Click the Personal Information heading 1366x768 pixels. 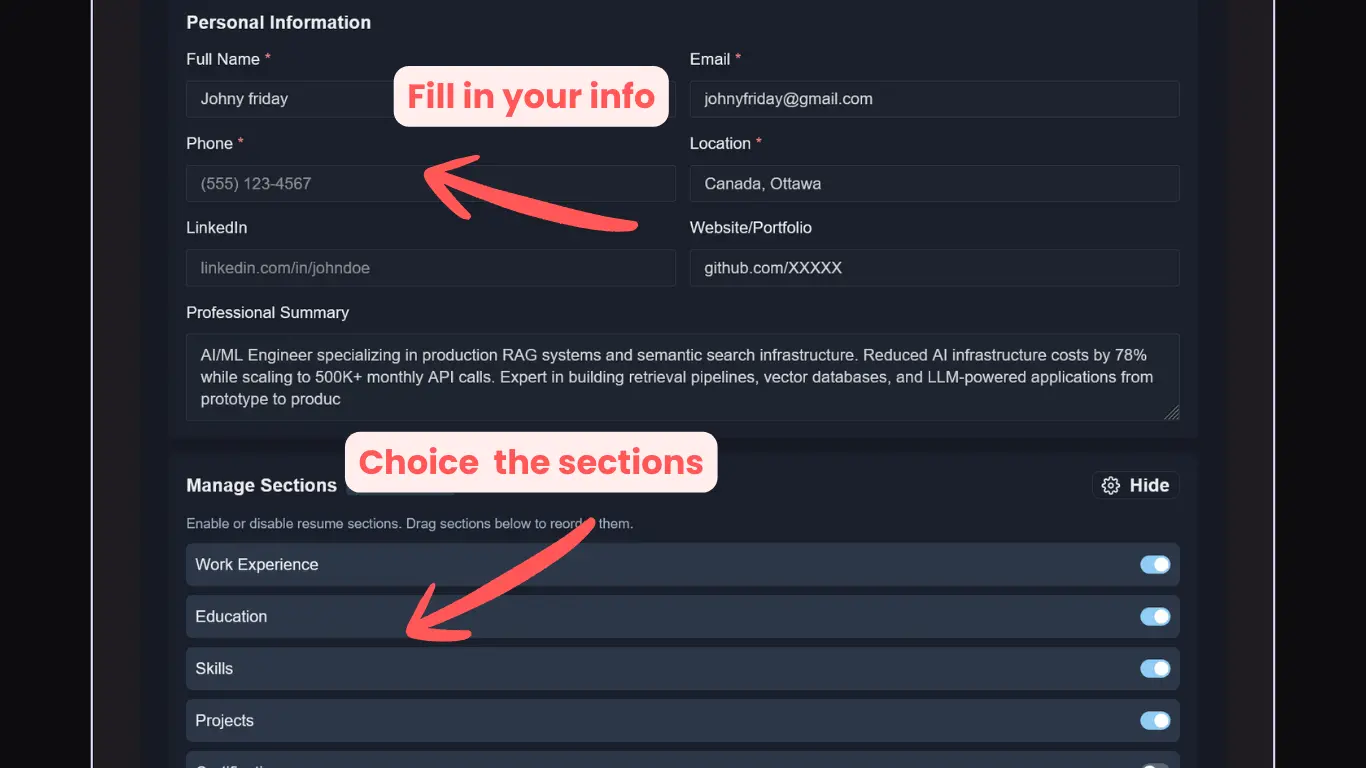pos(278,22)
